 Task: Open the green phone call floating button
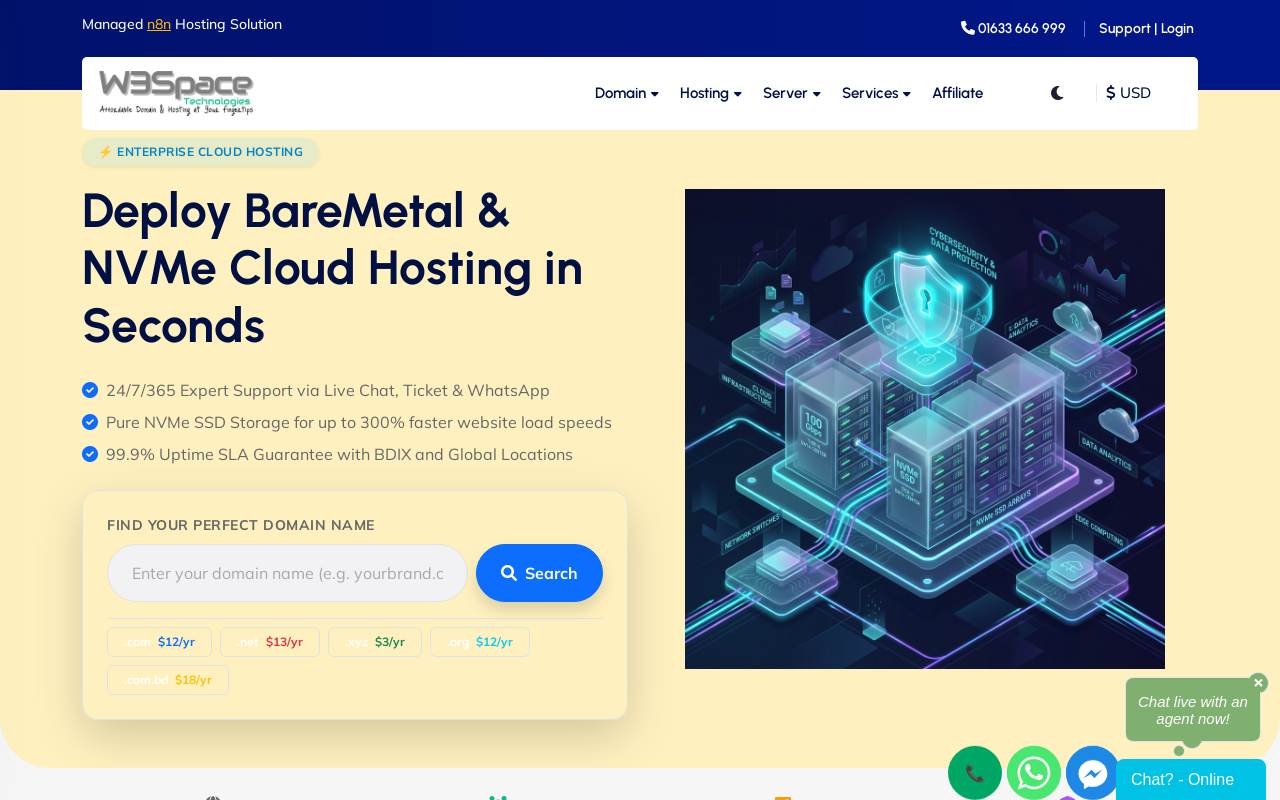(x=975, y=773)
